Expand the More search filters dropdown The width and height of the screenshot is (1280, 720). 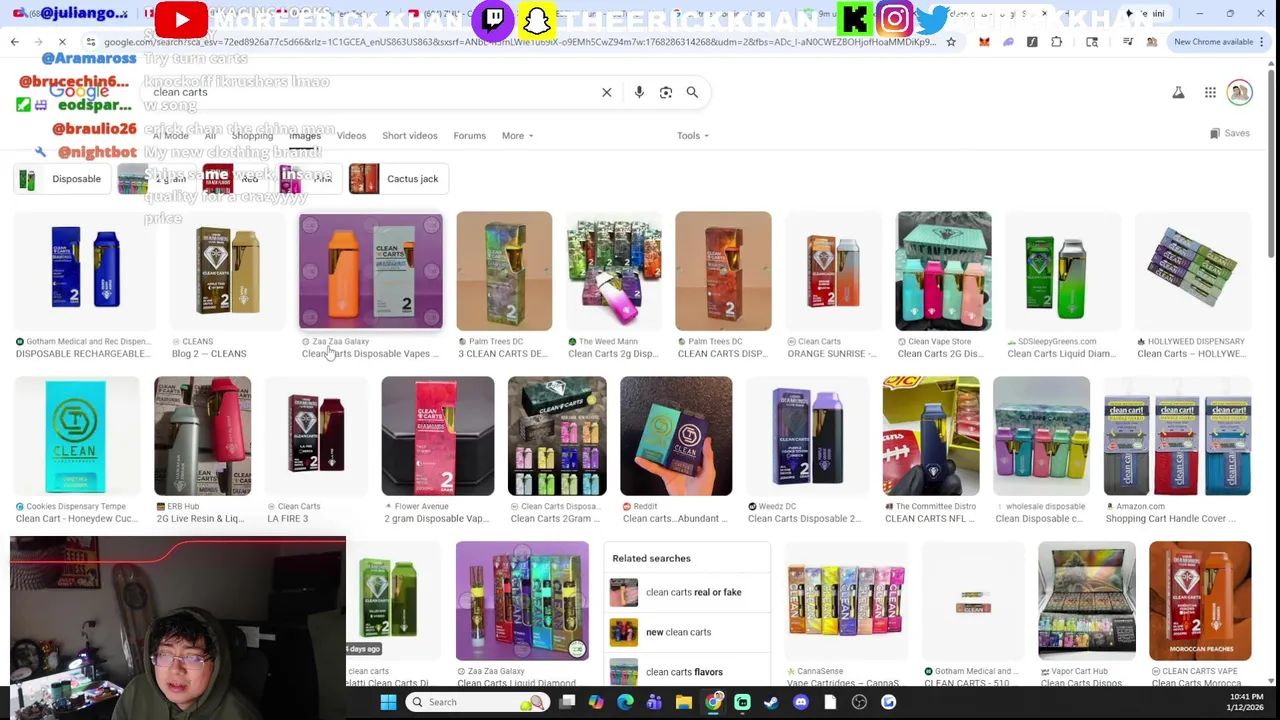(517, 136)
